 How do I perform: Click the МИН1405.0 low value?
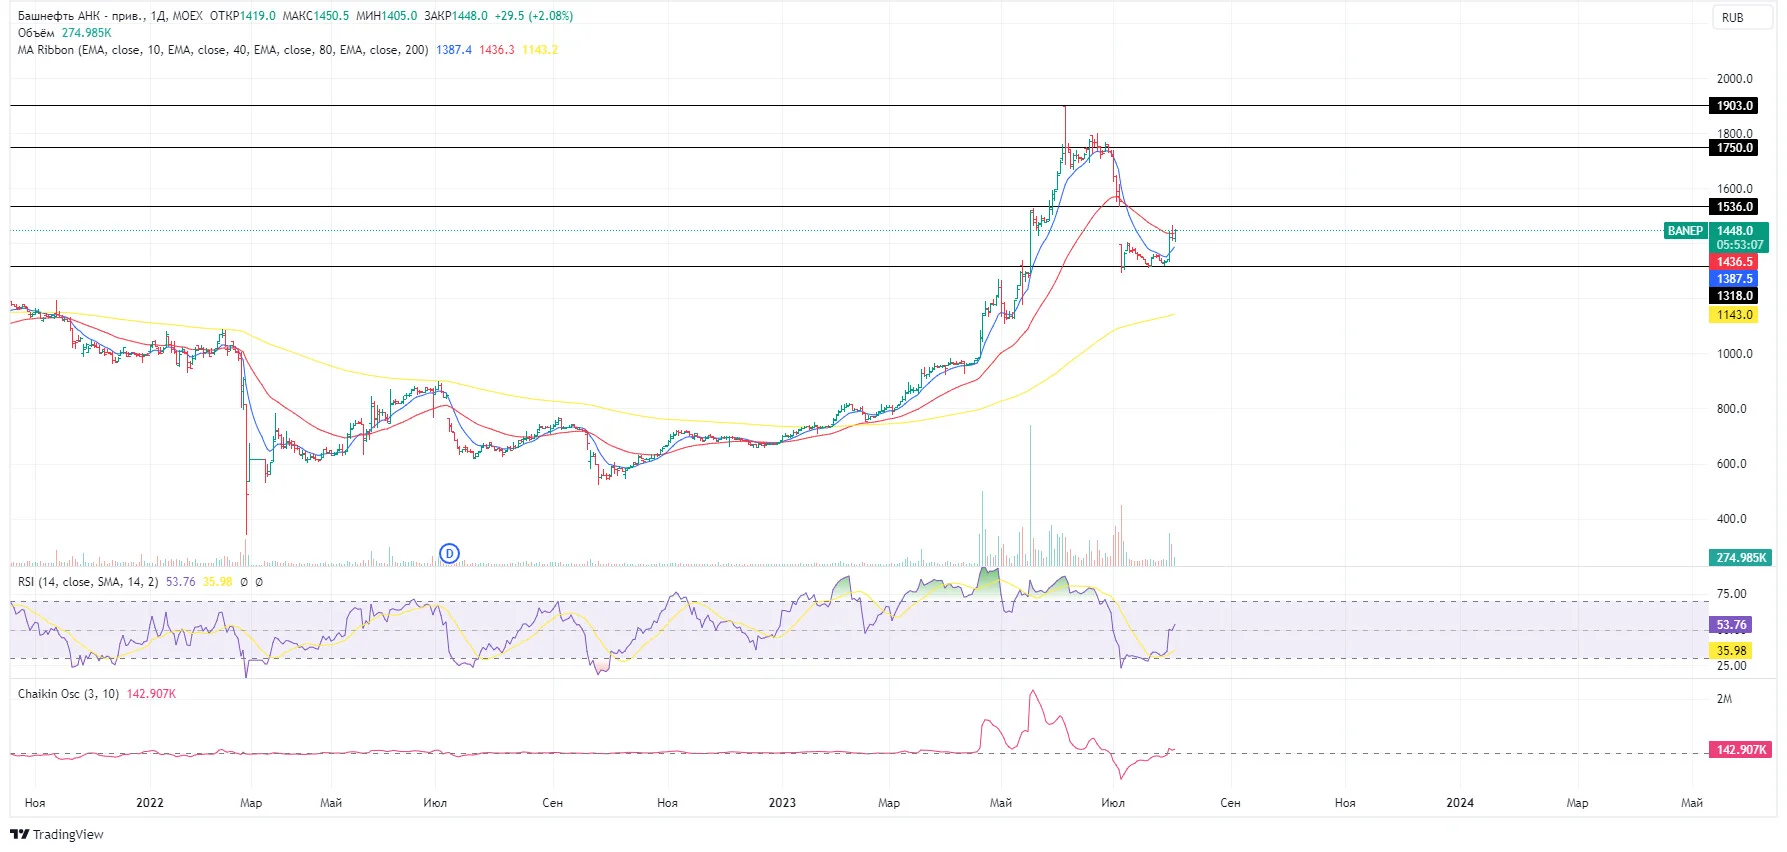click(387, 16)
